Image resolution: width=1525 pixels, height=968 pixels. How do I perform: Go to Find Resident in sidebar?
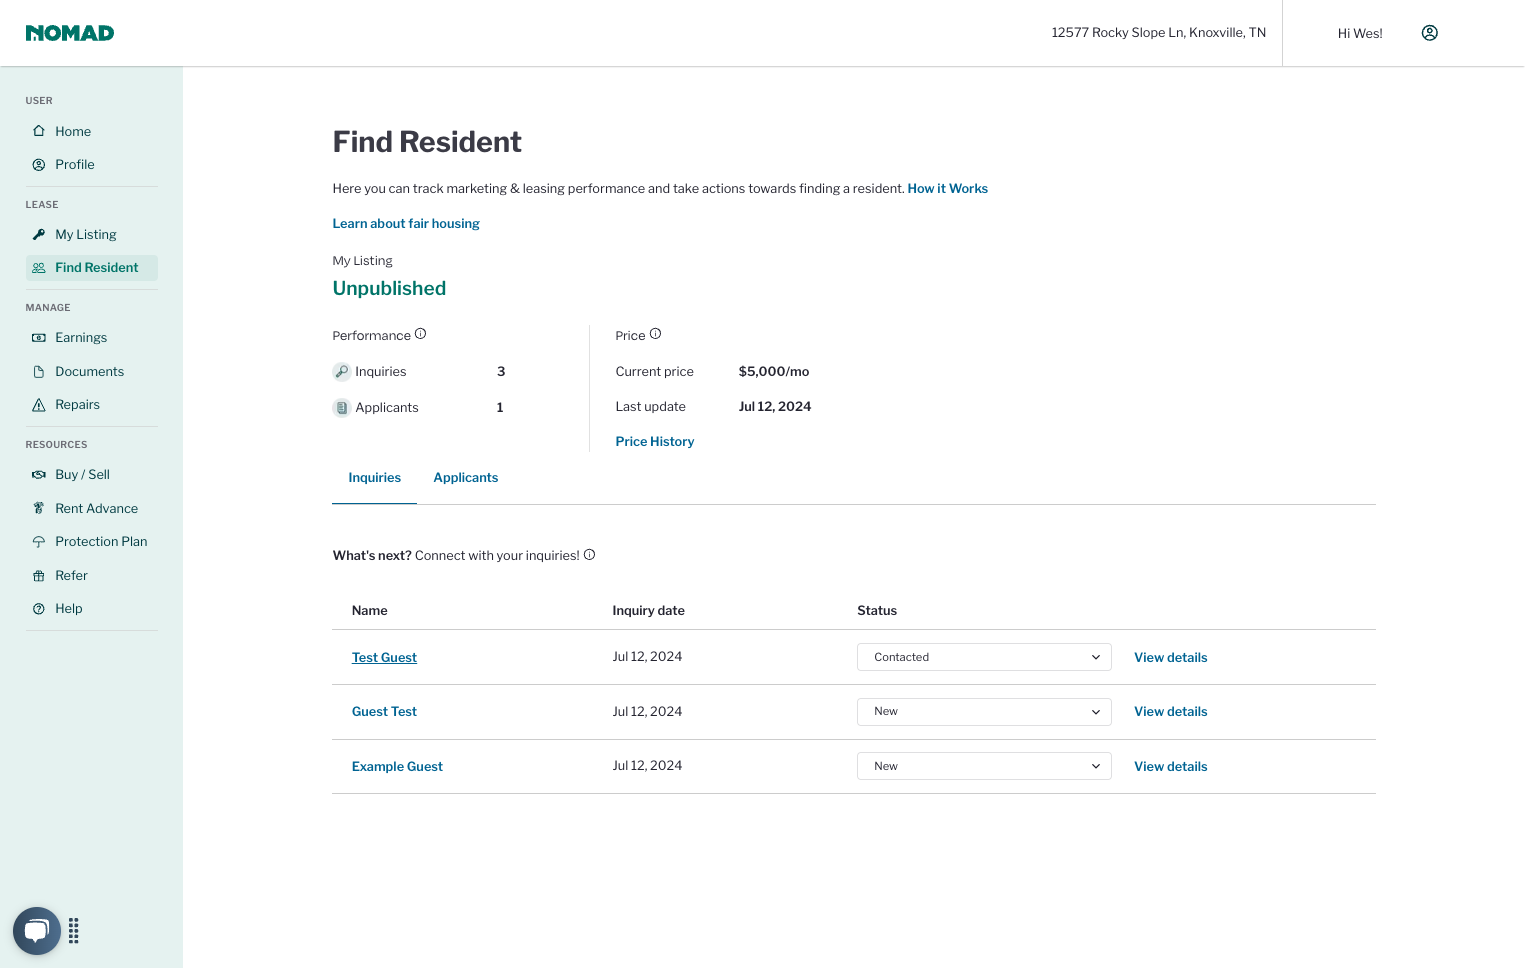click(92, 268)
